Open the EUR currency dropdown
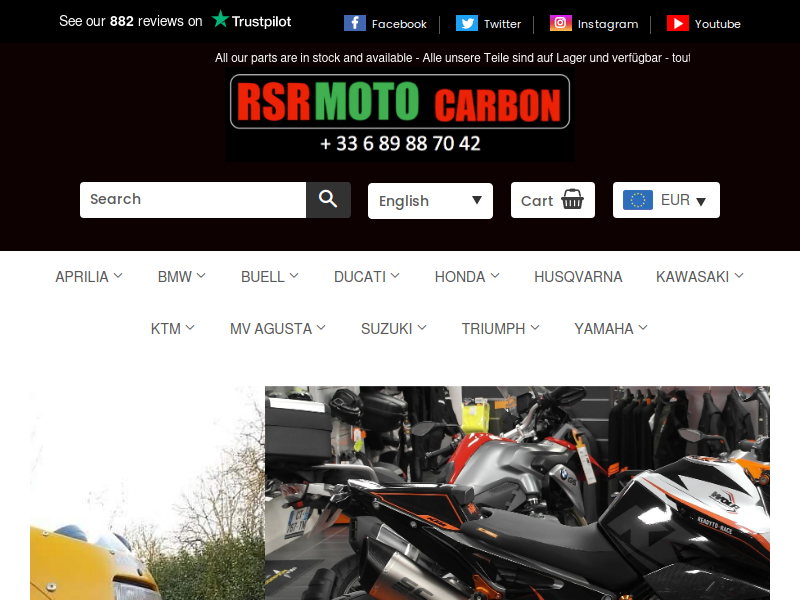800x600 pixels. [x=666, y=200]
